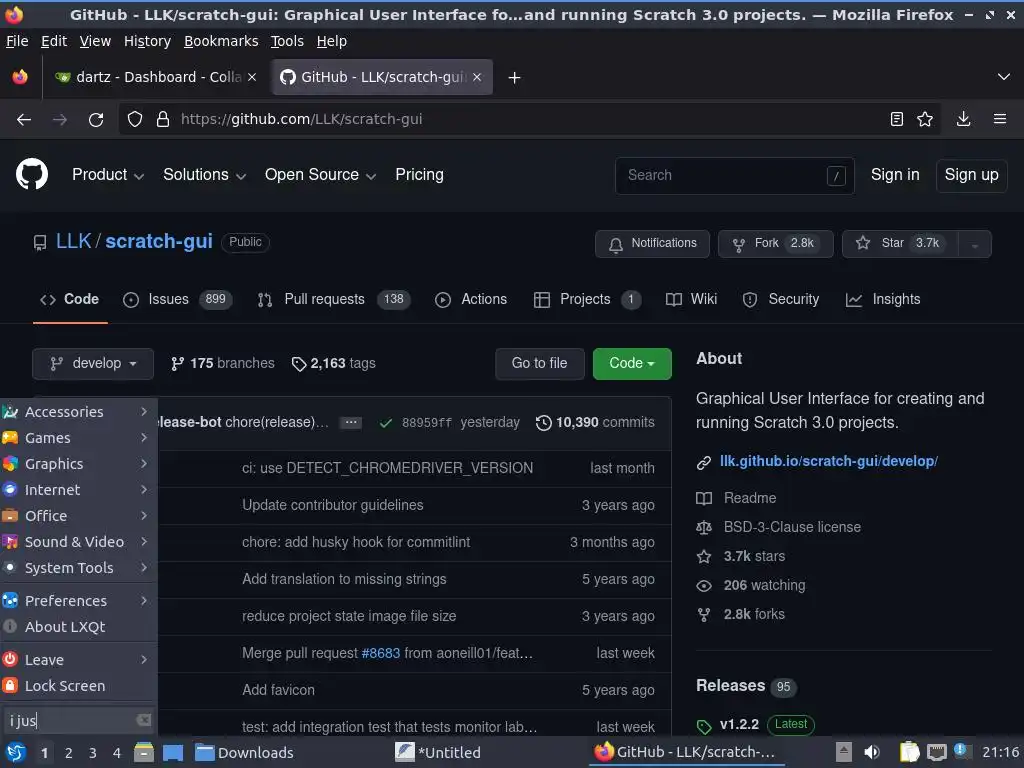Open llk.github.io/scratch-gui/develop/ link
Image resolution: width=1024 pixels, height=768 pixels.
tap(829, 461)
